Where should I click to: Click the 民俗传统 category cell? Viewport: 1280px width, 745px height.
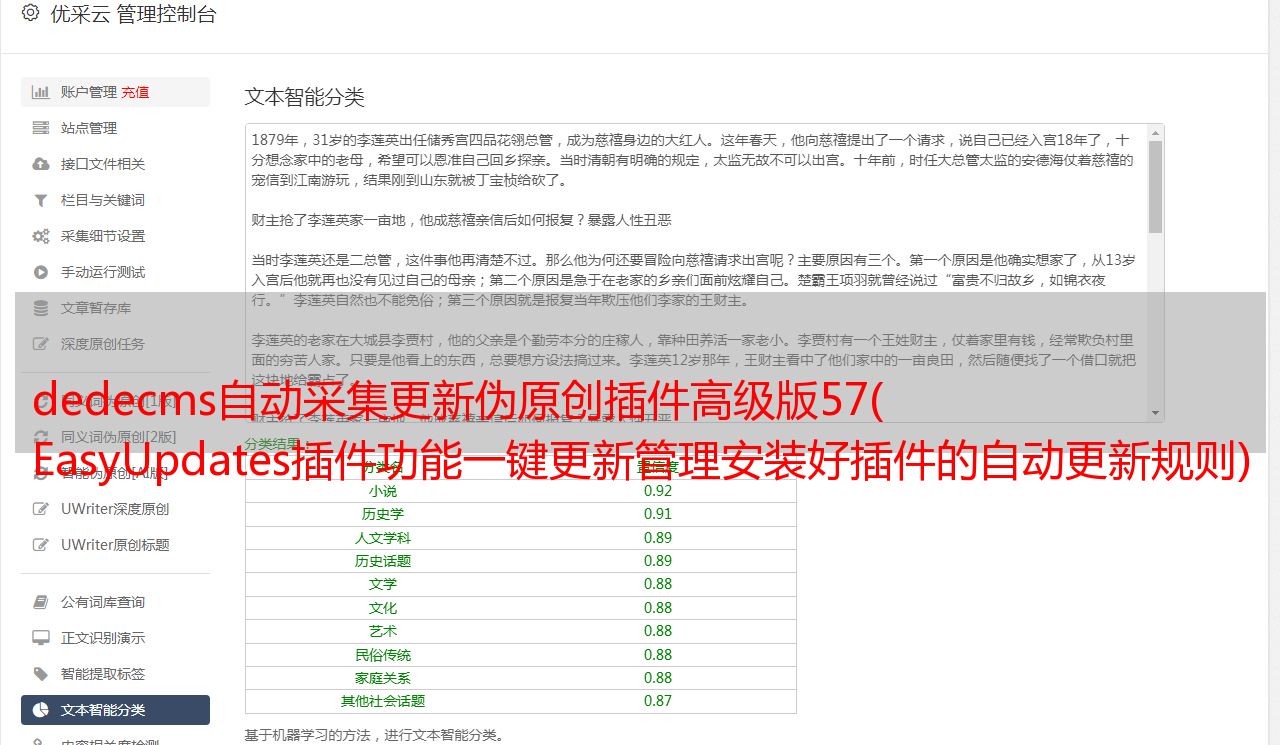tap(383, 655)
